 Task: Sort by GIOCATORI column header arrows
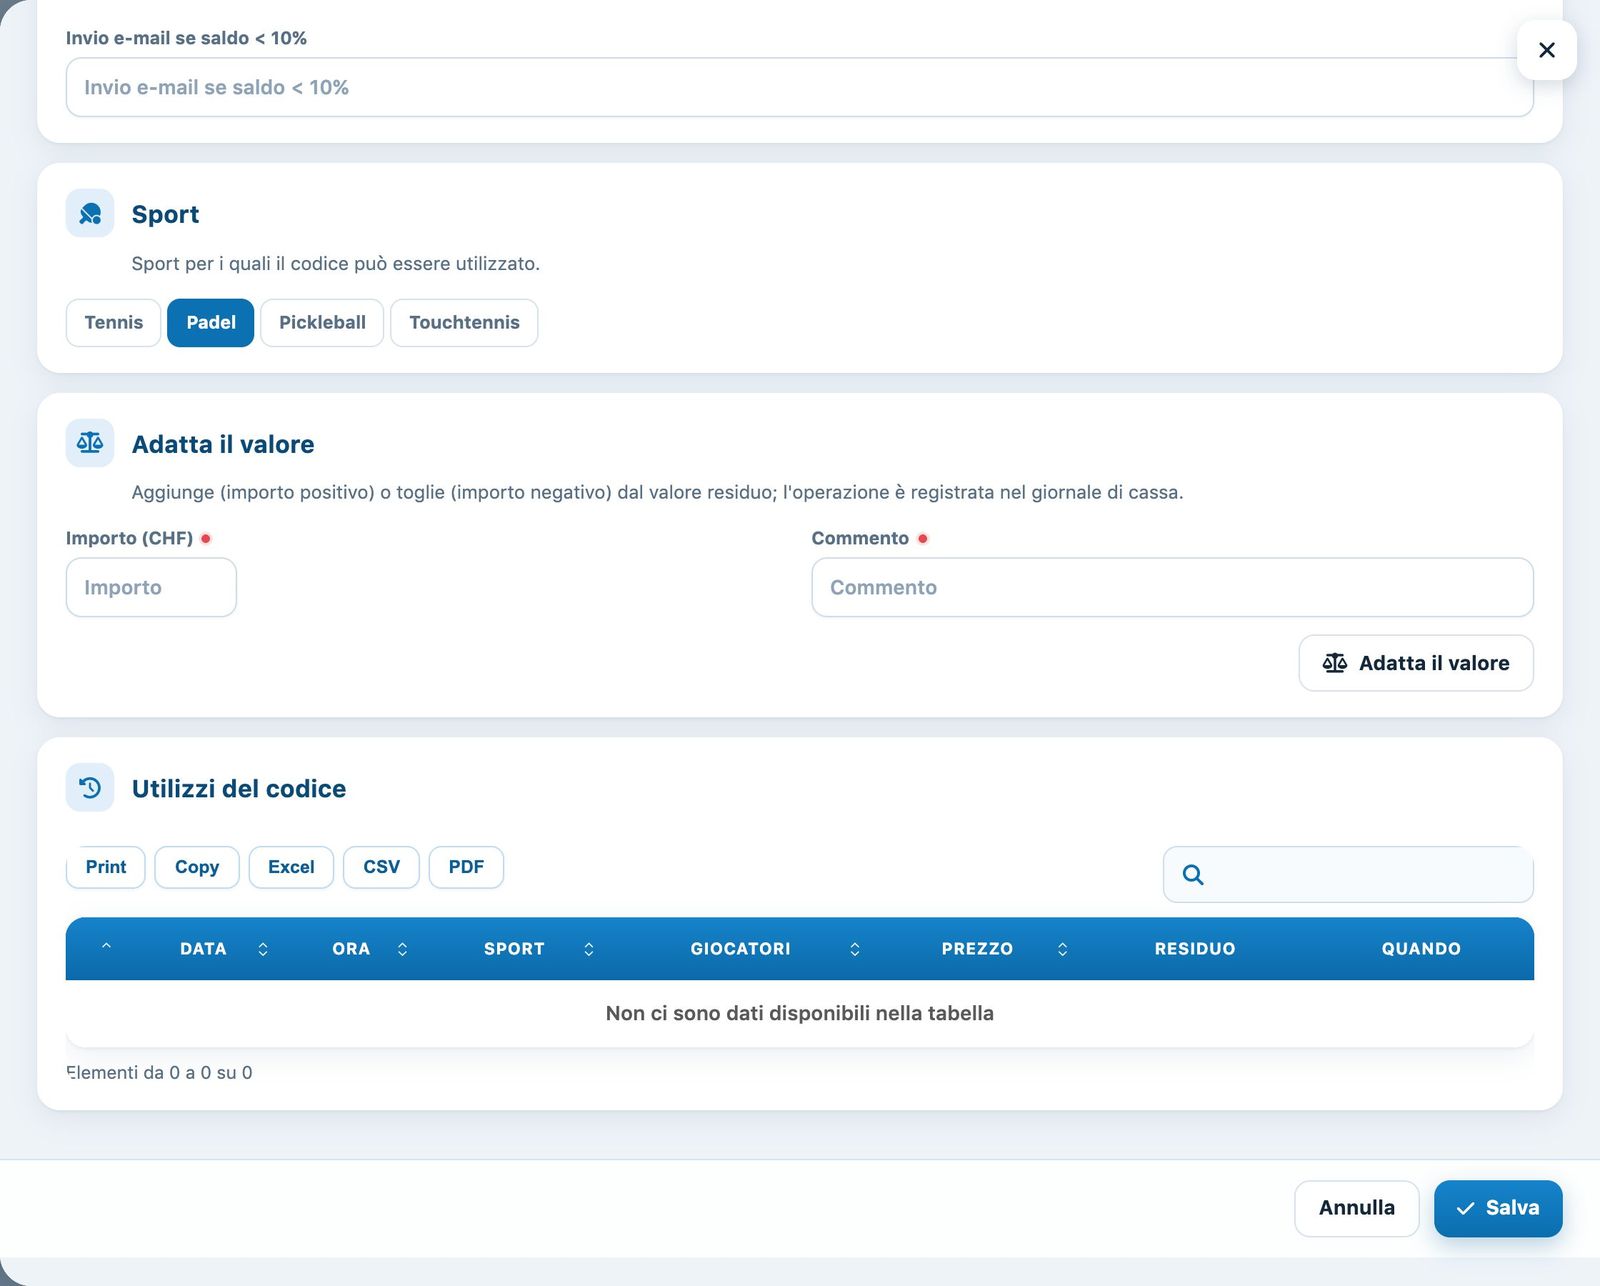point(855,949)
